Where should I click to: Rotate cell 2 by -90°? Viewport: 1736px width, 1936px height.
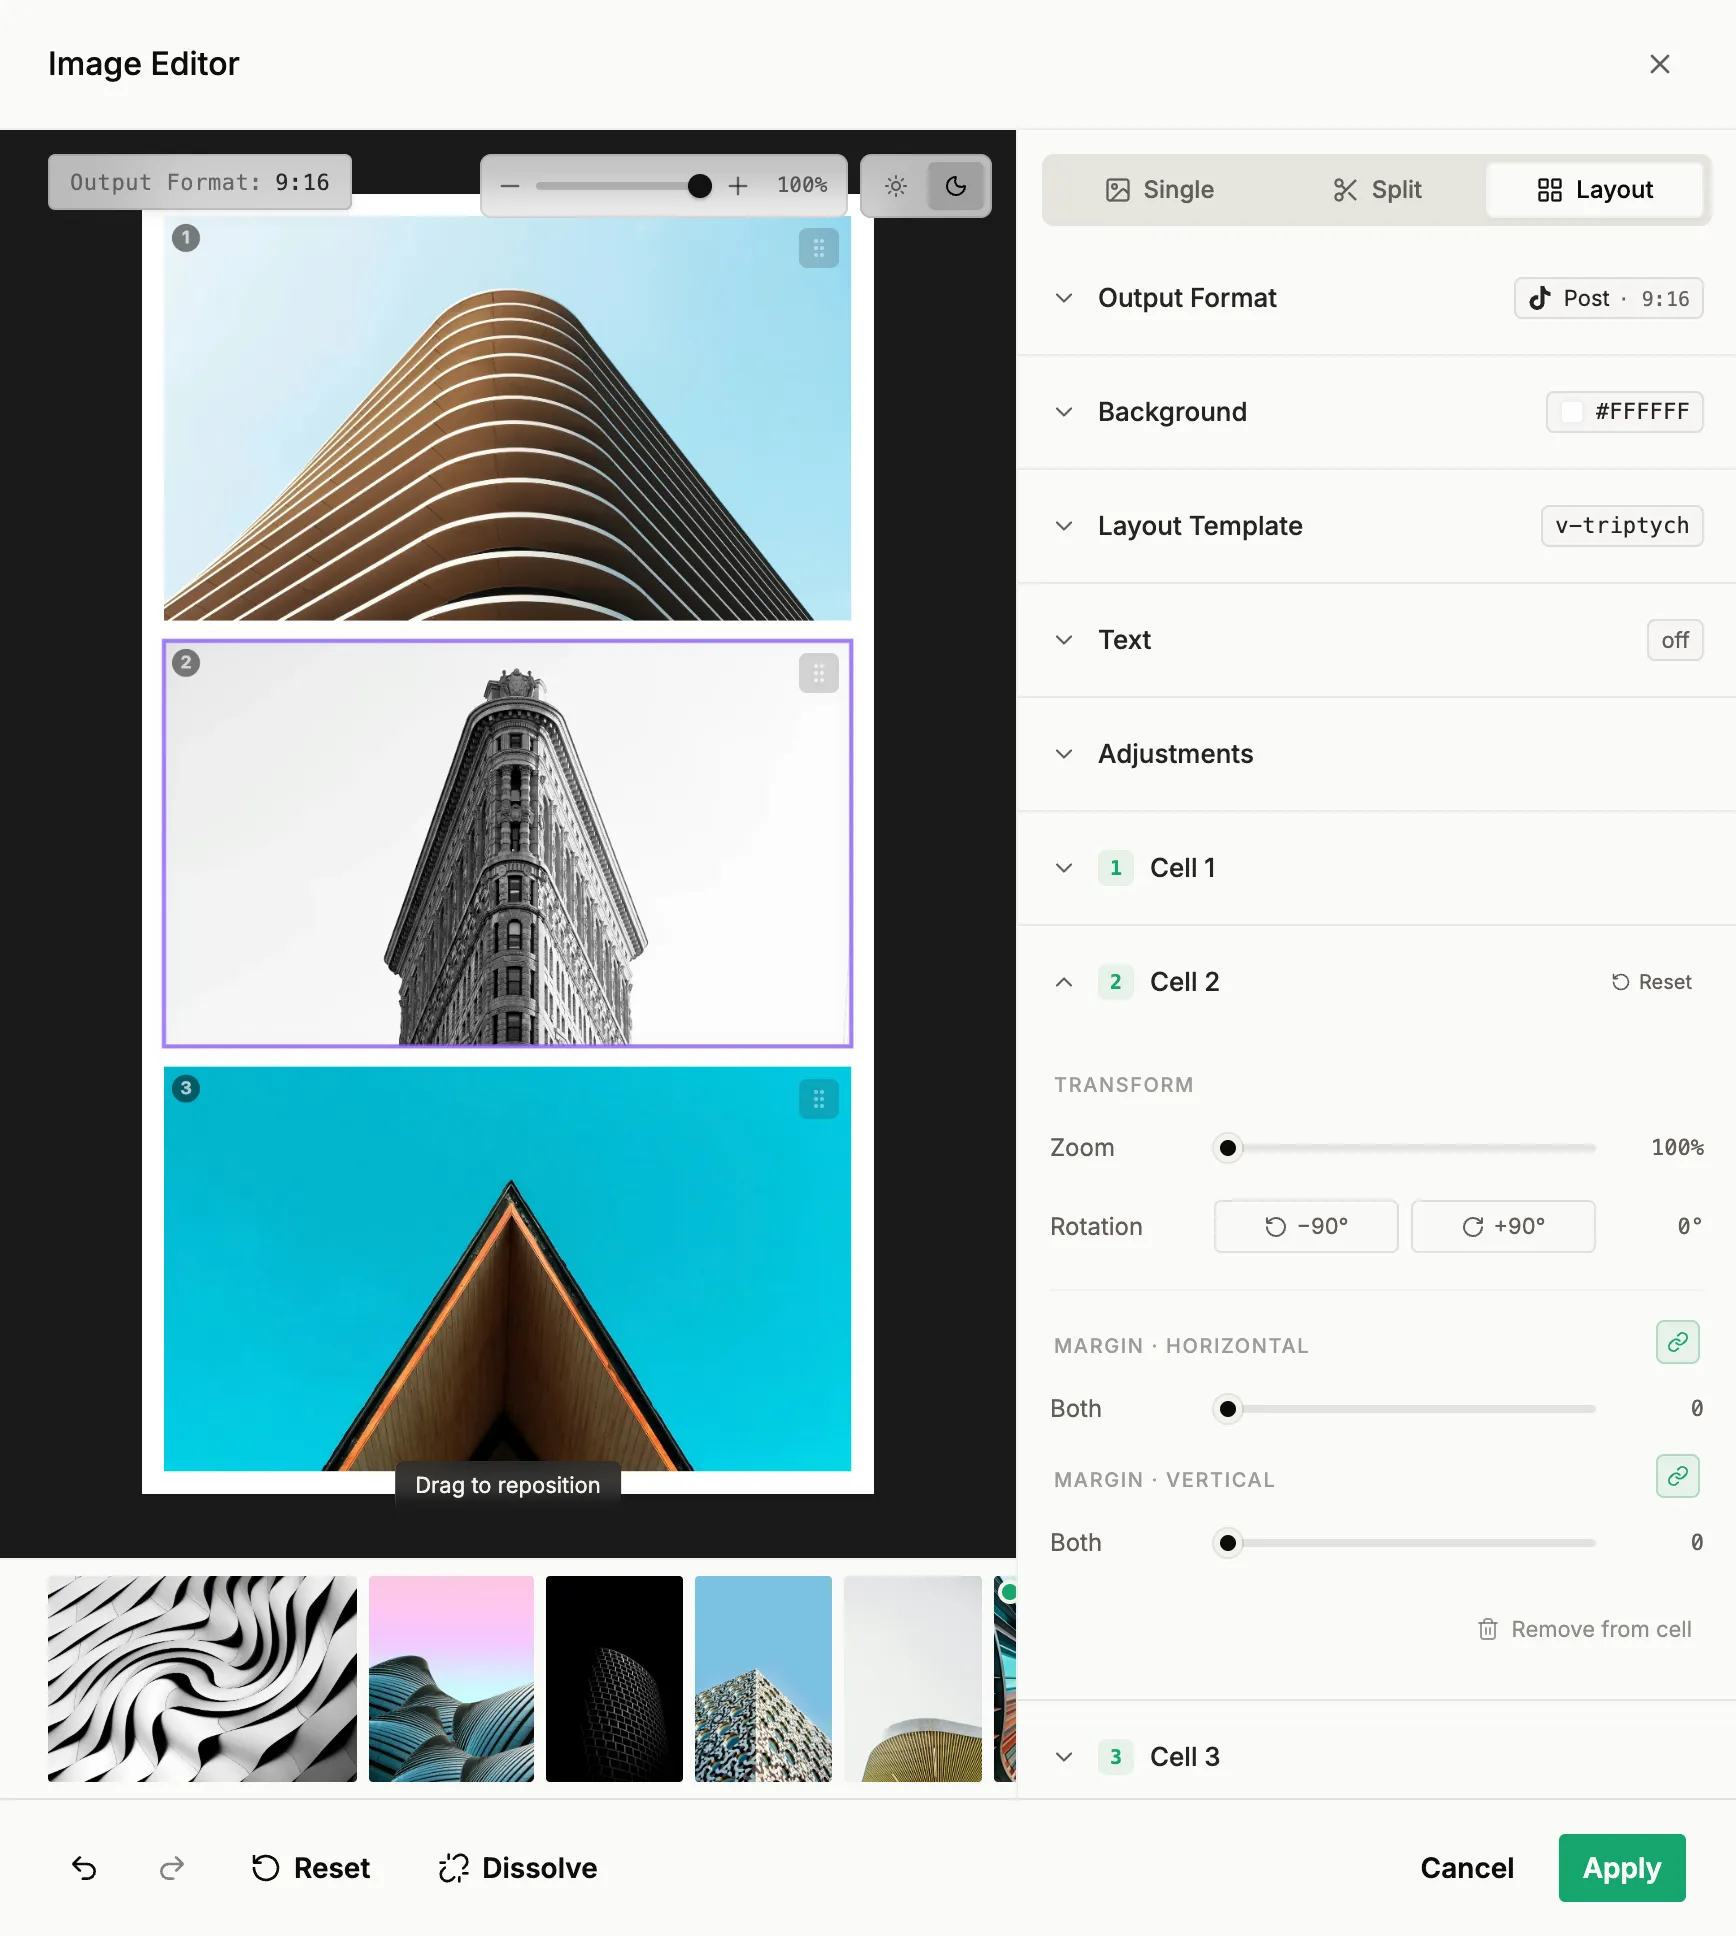(x=1306, y=1226)
